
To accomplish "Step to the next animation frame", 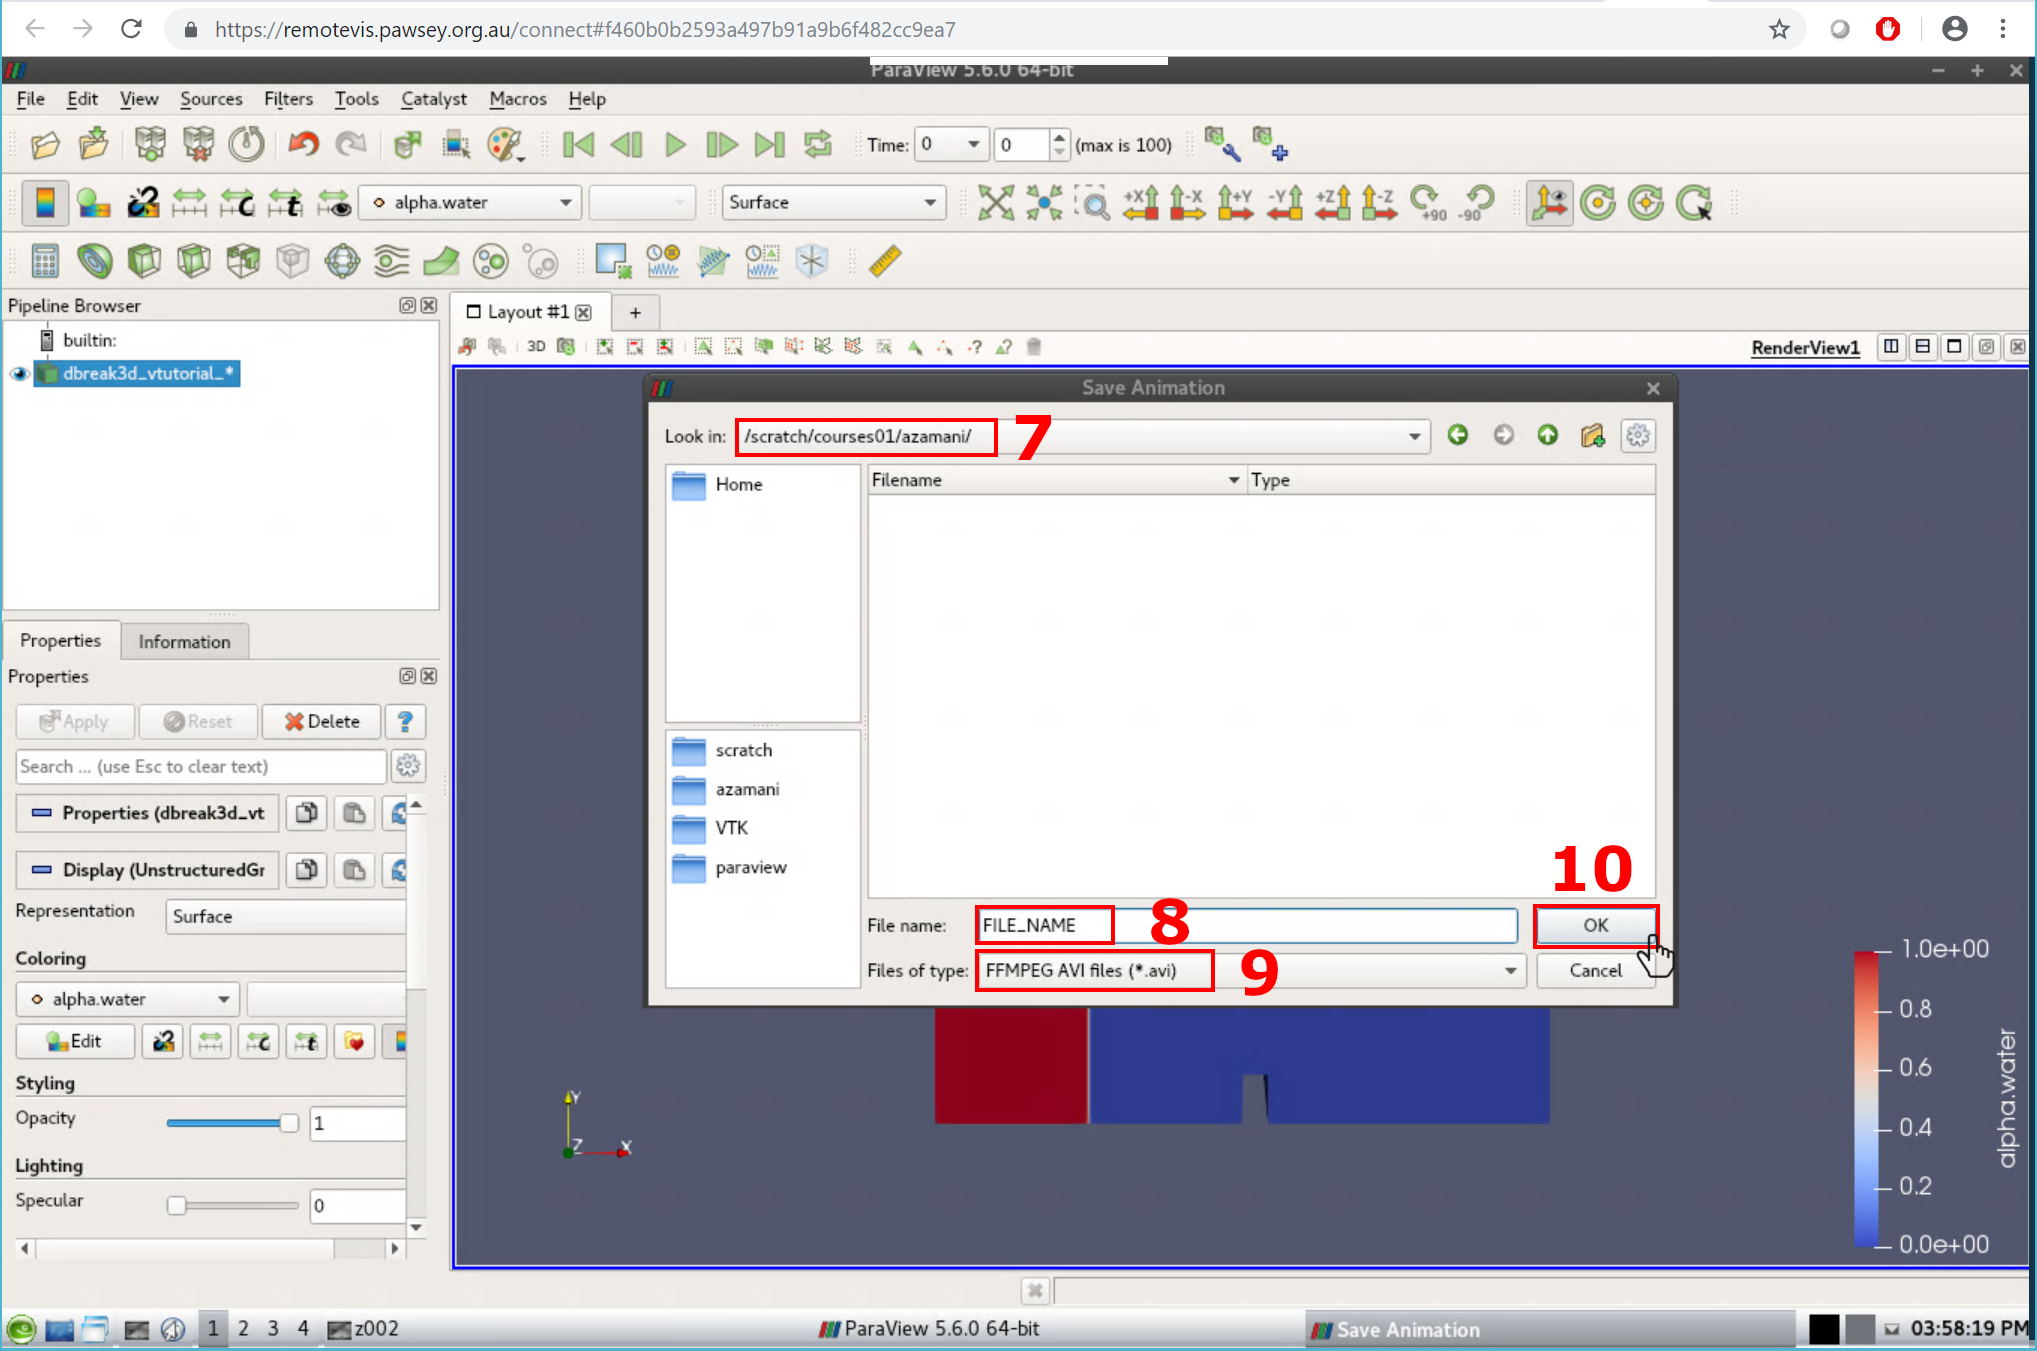I will click(721, 145).
